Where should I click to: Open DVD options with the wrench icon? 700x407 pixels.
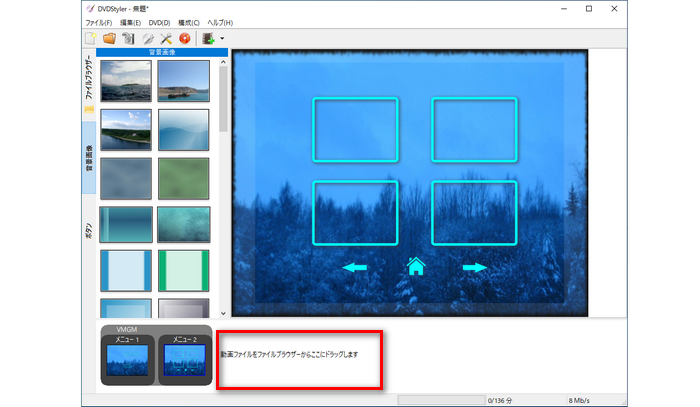(x=148, y=38)
